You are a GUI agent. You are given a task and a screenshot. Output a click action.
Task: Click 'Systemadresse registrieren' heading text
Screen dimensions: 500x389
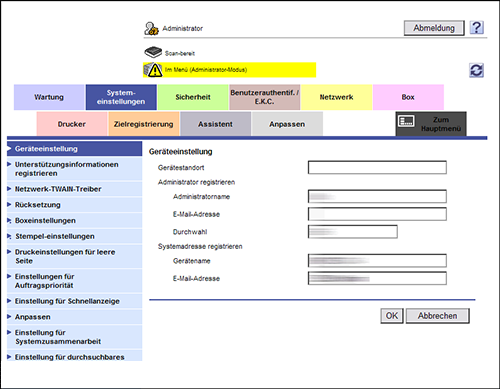(x=200, y=247)
